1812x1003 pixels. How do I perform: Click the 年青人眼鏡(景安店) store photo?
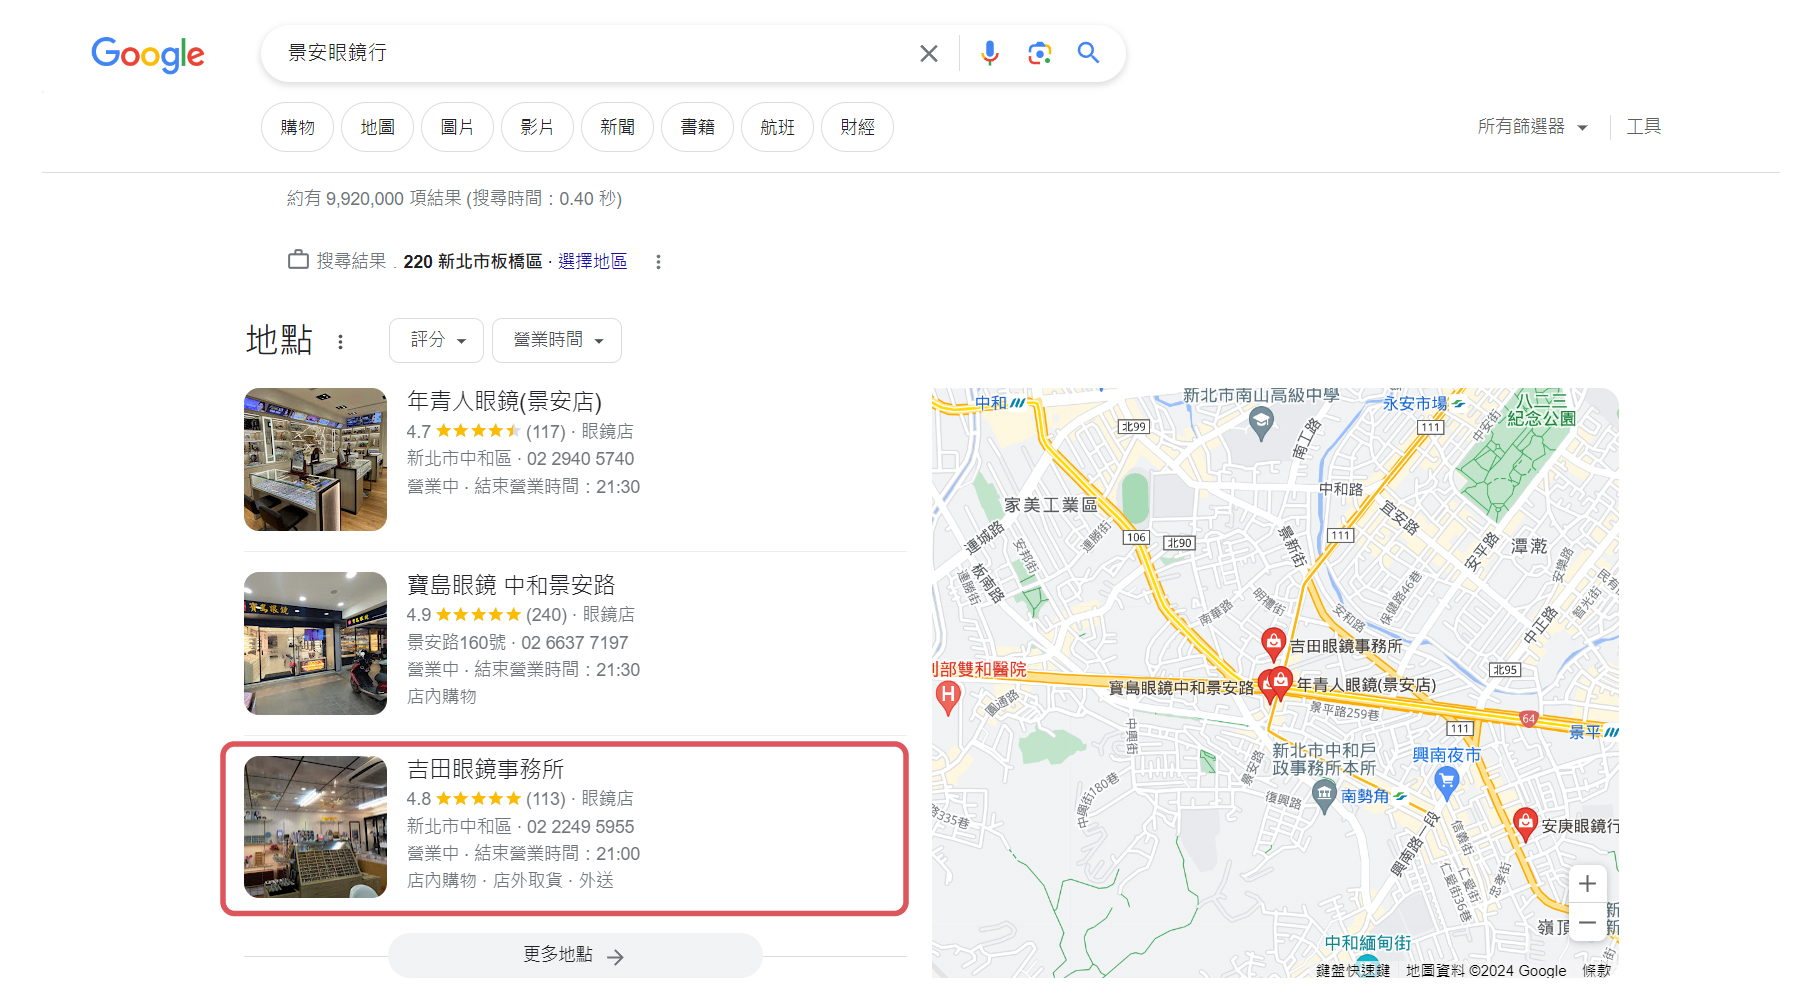tap(316, 459)
